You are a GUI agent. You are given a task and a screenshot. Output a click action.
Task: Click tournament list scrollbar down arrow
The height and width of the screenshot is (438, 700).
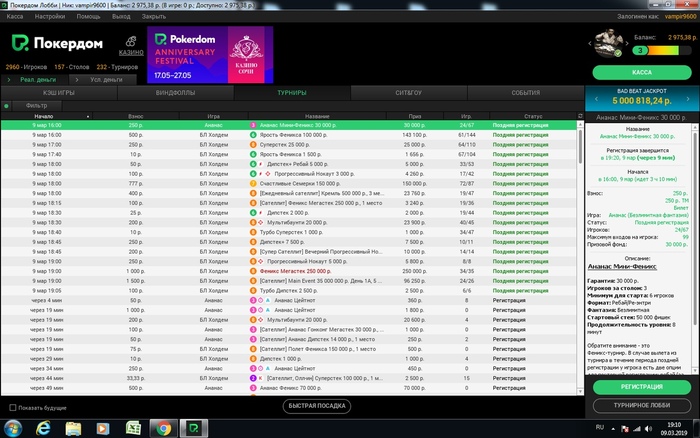[x=580, y=391]
